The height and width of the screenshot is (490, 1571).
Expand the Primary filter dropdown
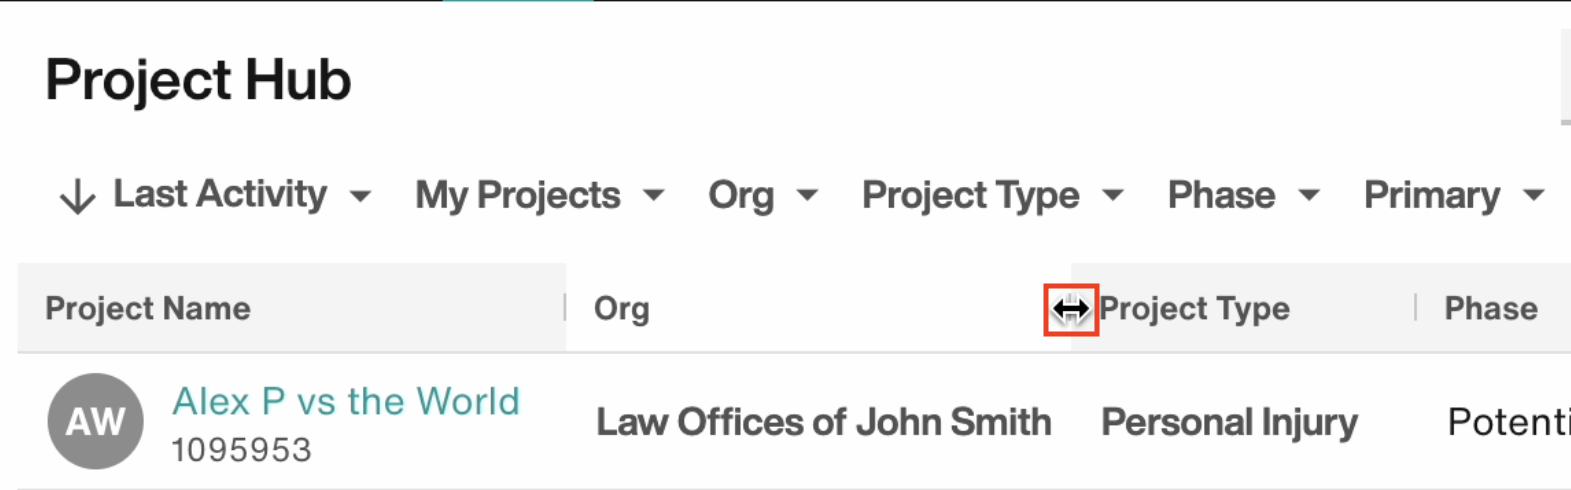coord(1455,195)
